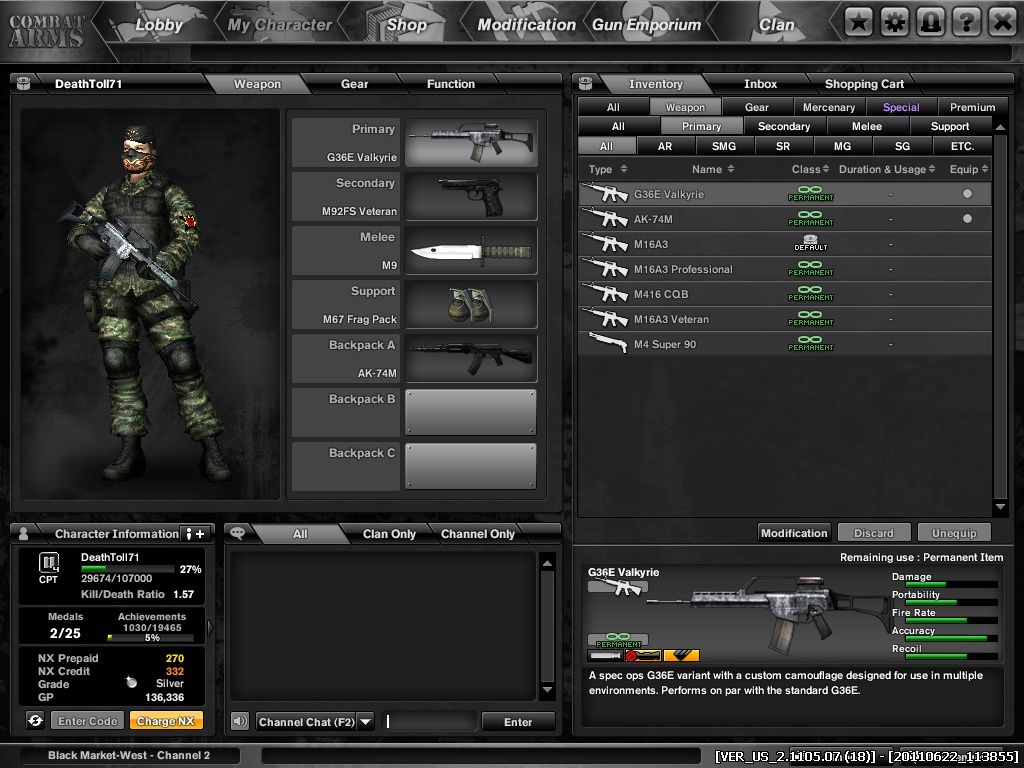Sort the inventory by the Type column
1024x768 pixels.
(x=607, y=169)
